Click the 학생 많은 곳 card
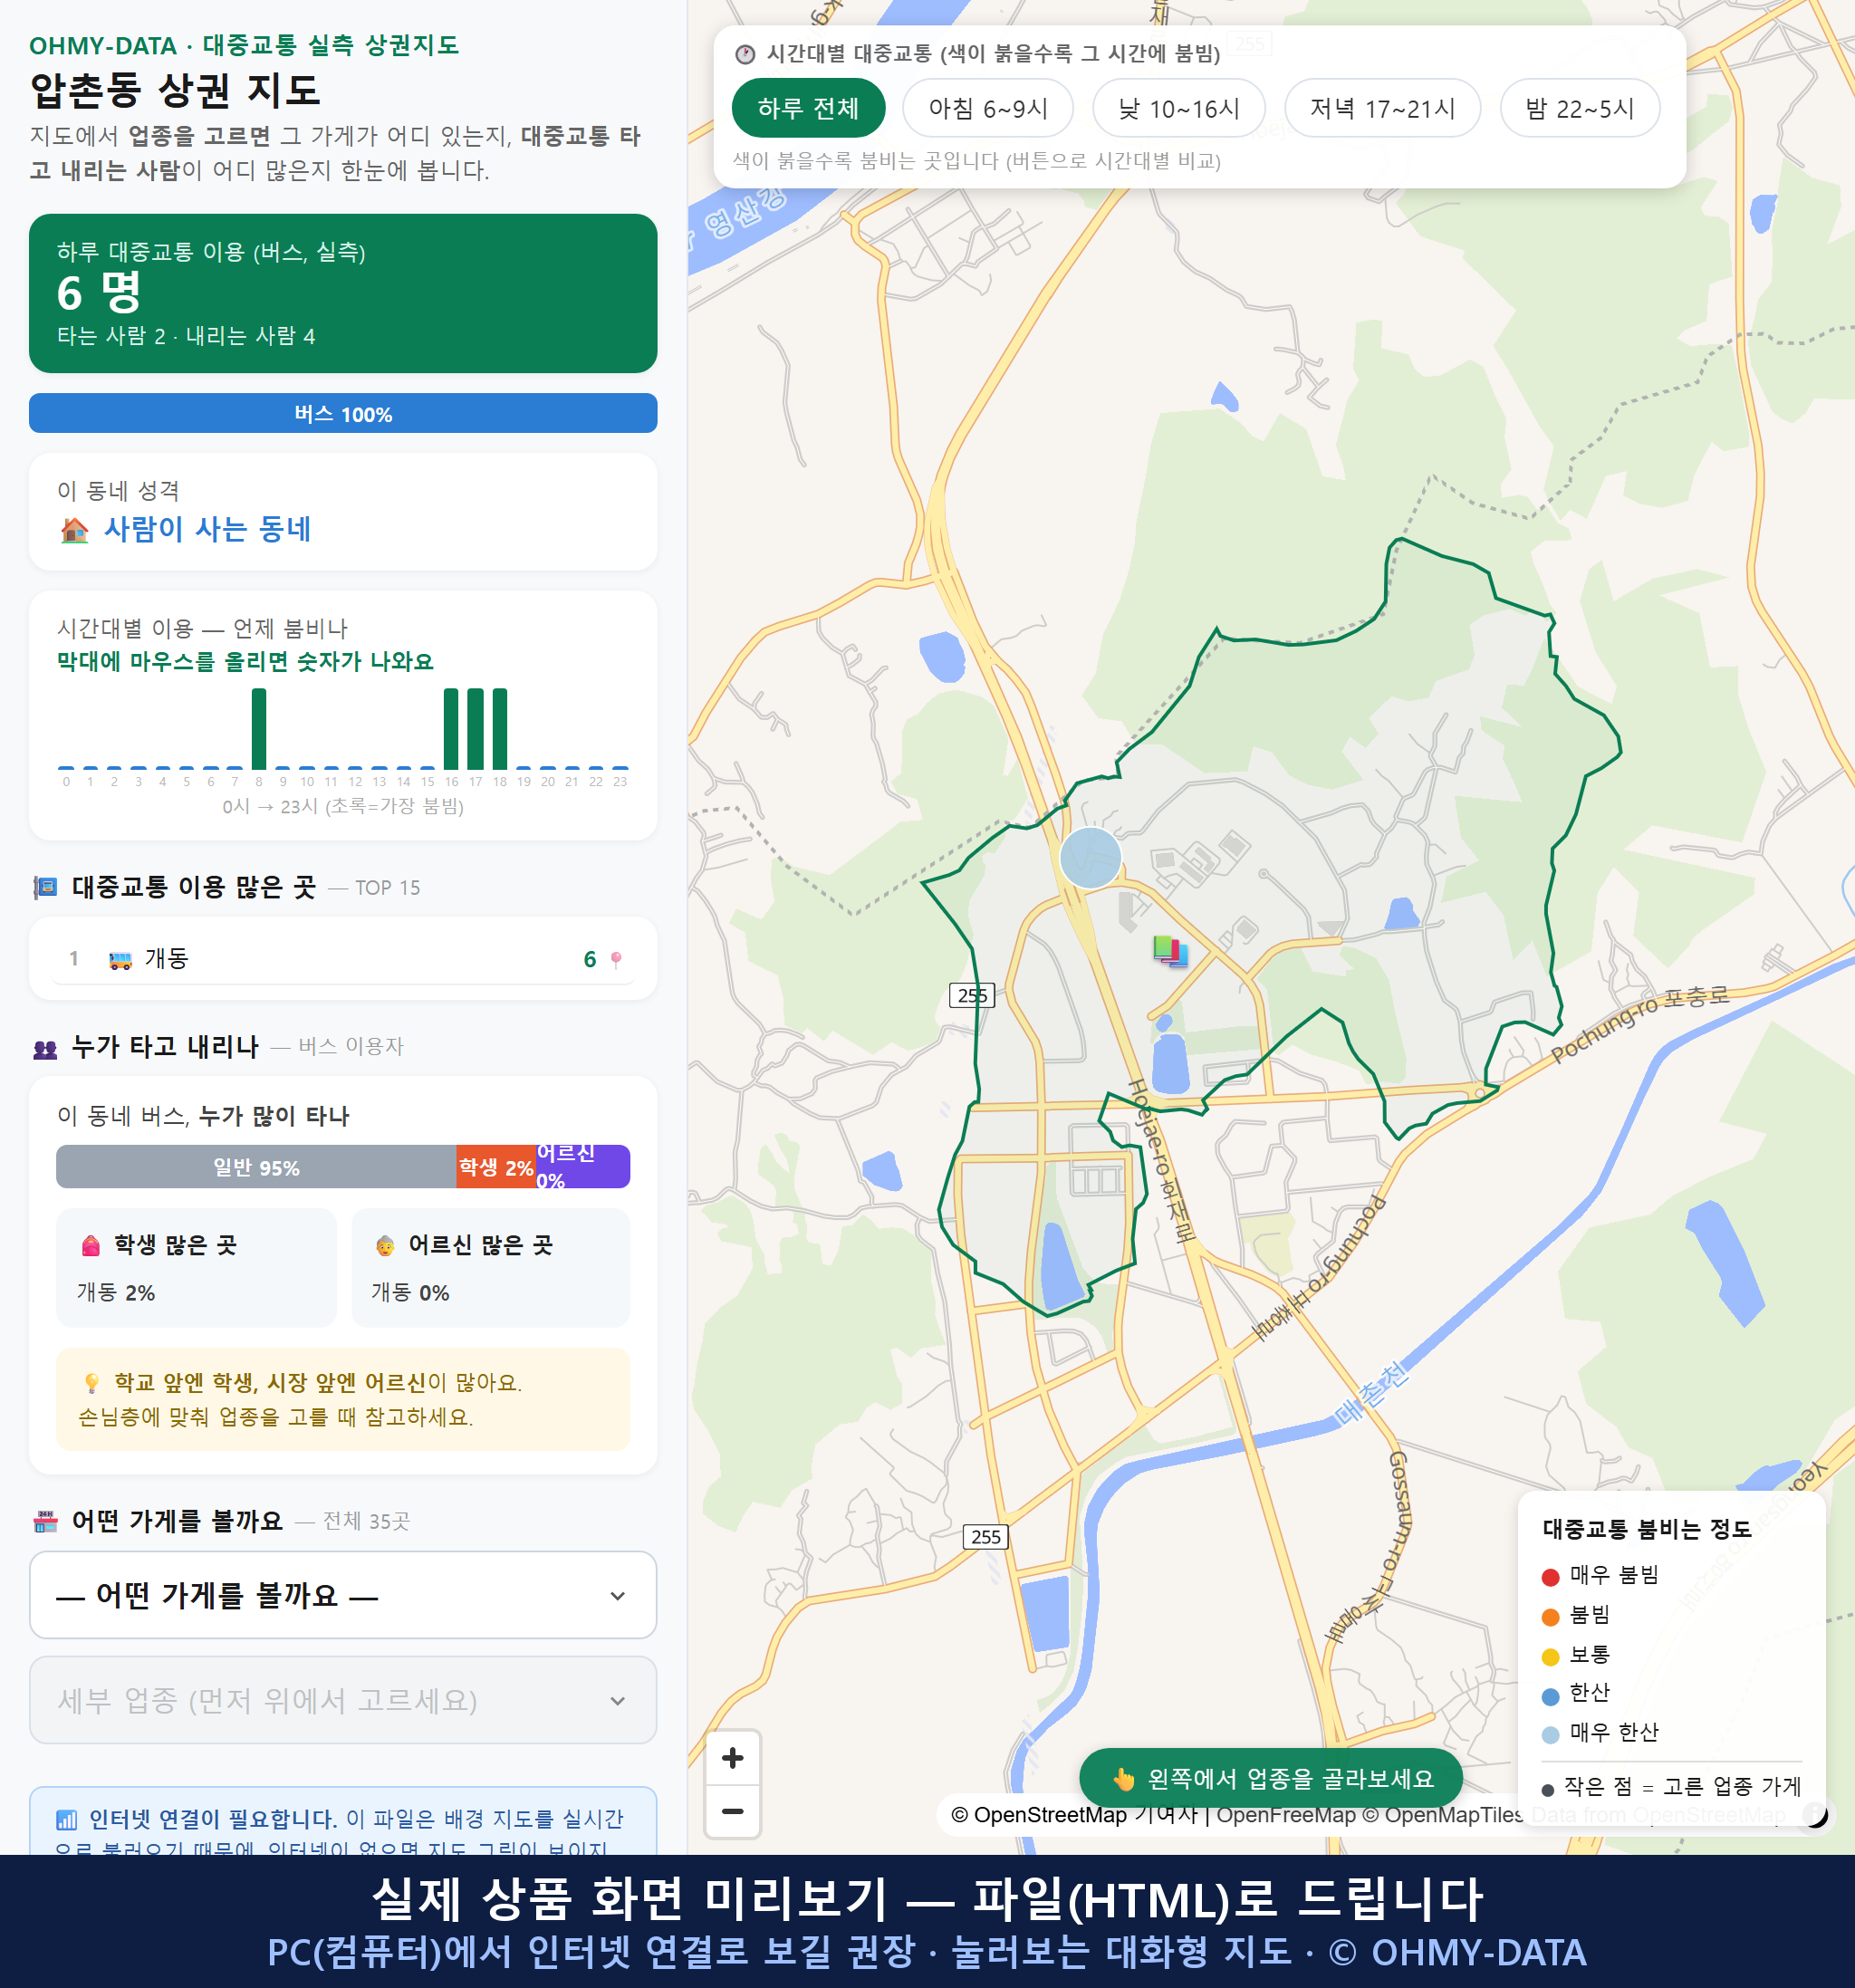 point(196,1268)
